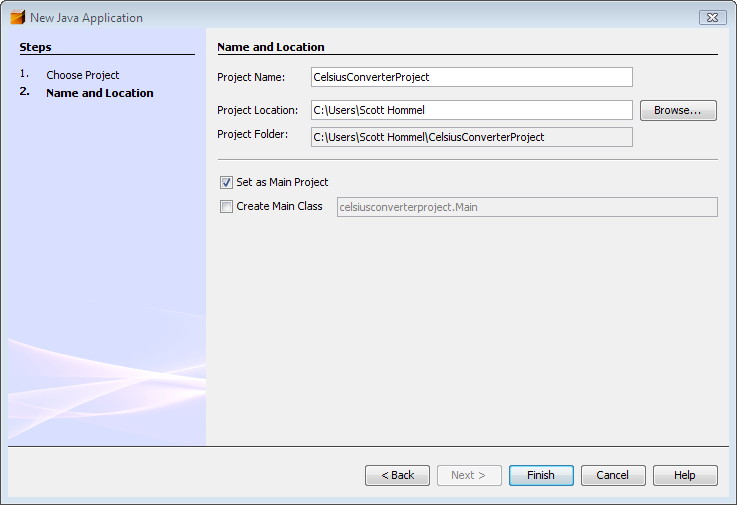737x505 pixels.
Task: Click the New Java Application title text
Action: pos(87,18)
